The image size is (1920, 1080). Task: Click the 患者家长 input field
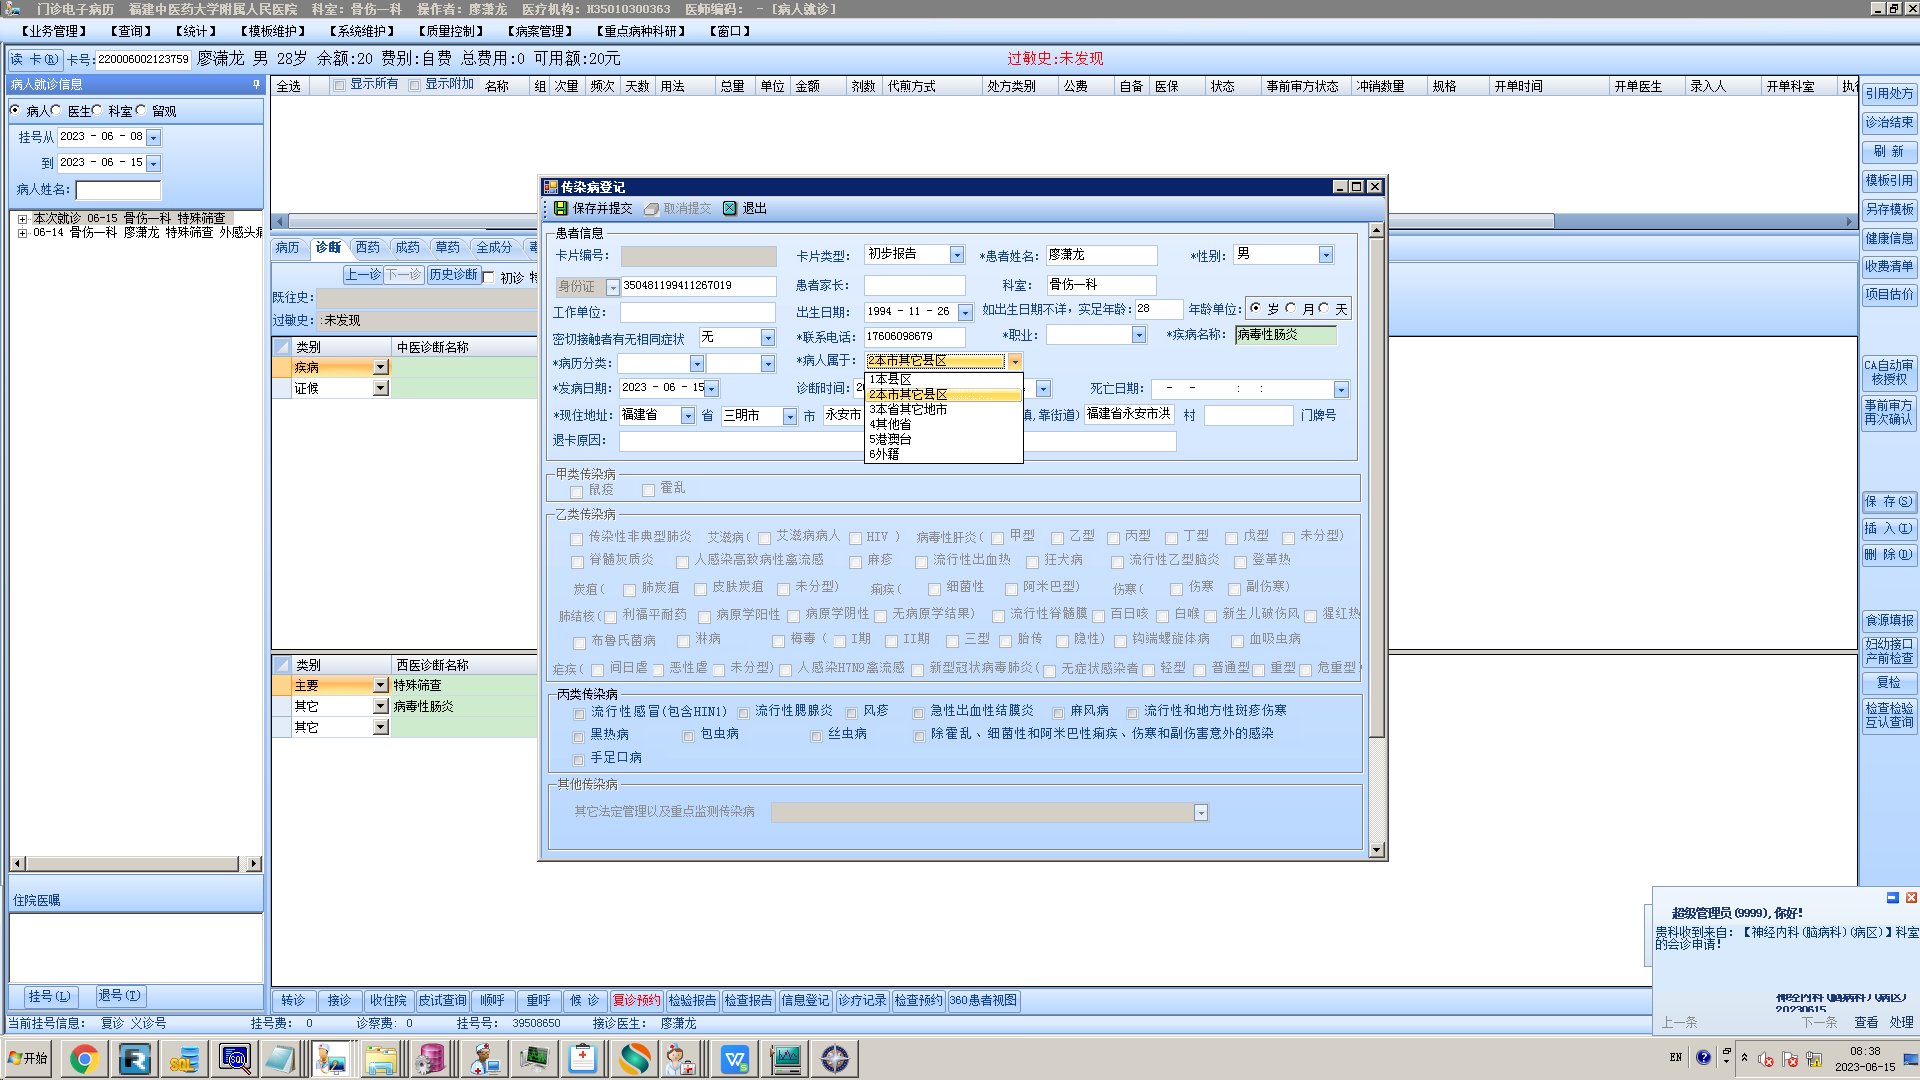[x=914, y=285]
